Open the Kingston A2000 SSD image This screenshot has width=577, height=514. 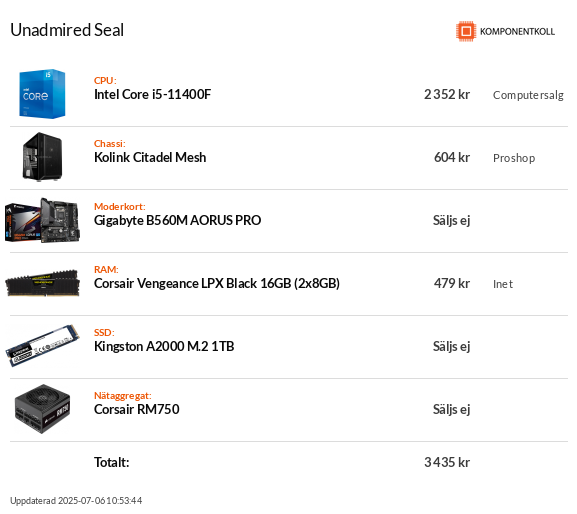(x=42, y=345)
